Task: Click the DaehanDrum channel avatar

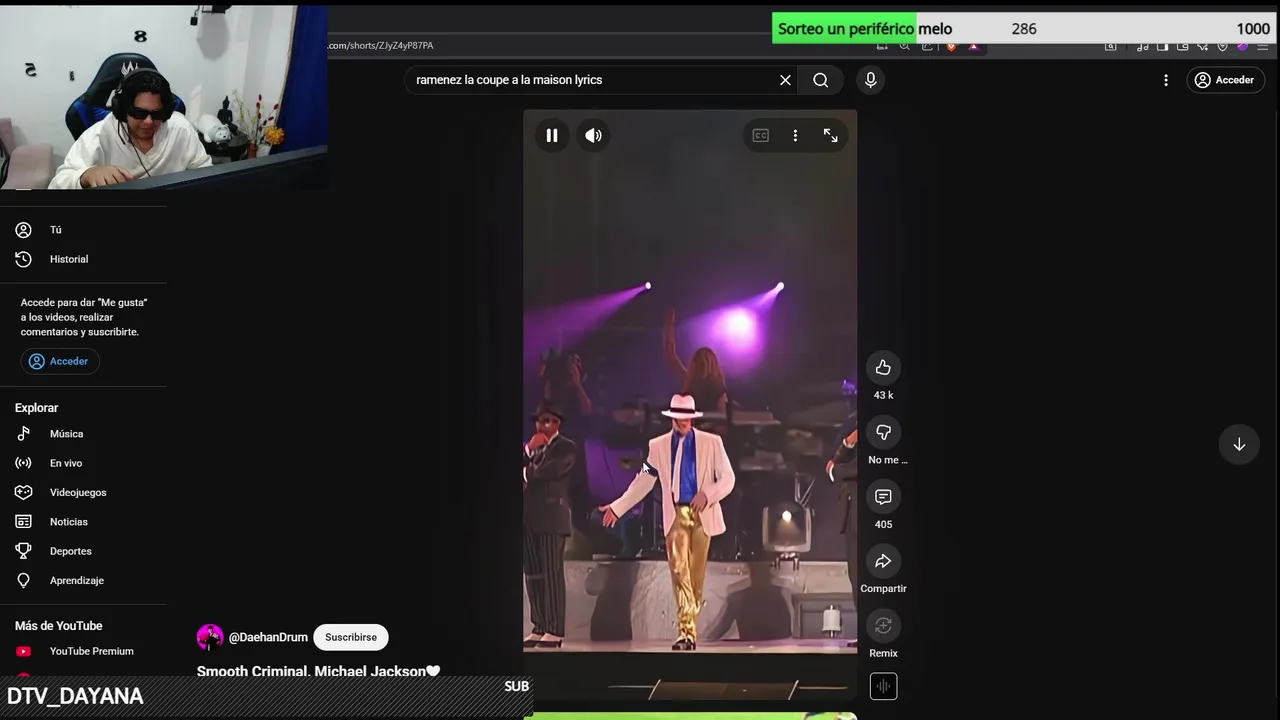Action: coord(210,637)
